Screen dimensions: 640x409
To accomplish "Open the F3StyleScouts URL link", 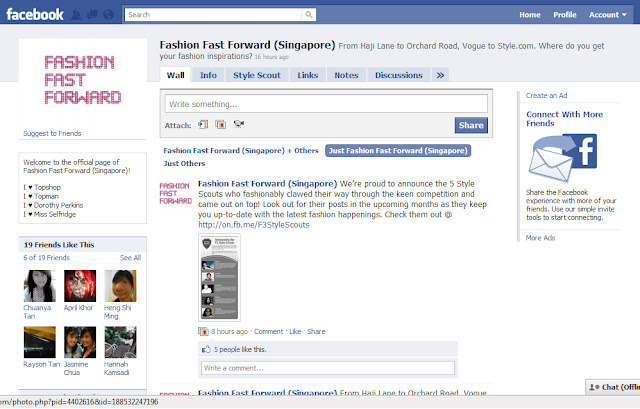I will (253, 225).
